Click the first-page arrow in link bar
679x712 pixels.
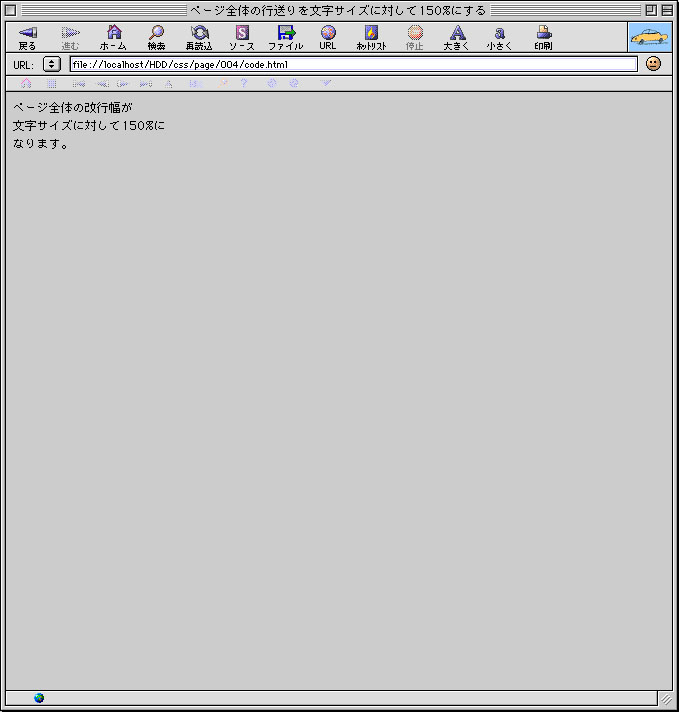79,84
